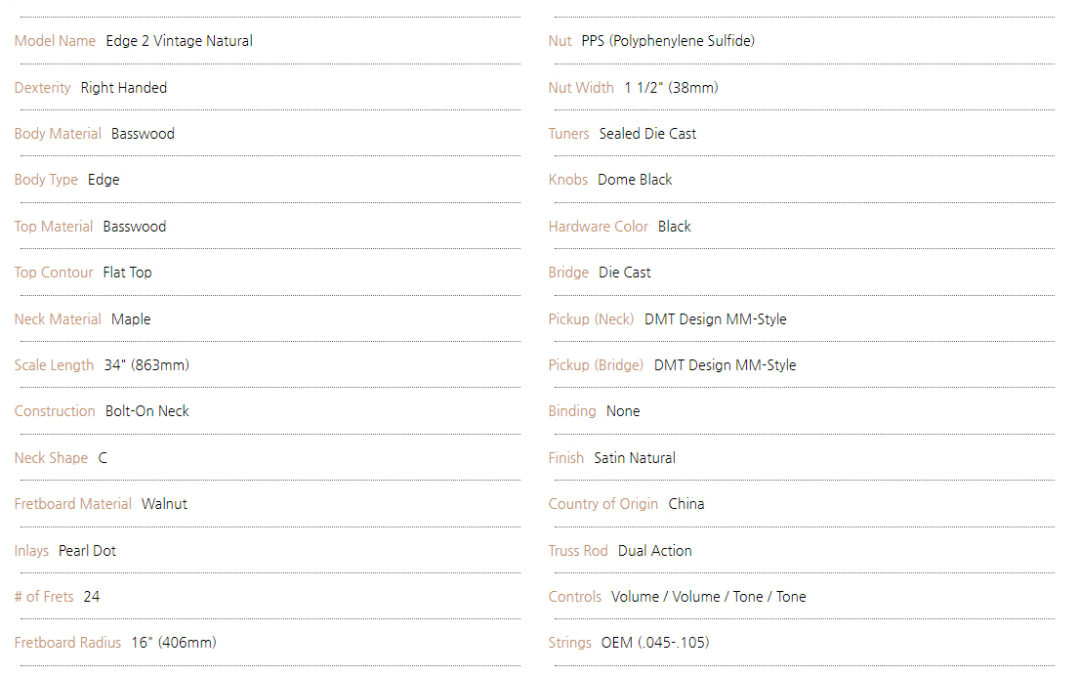Click the Volume / Volume / Tone / Tone controls text
The image size is (1080, 675).
pos(709,597)
